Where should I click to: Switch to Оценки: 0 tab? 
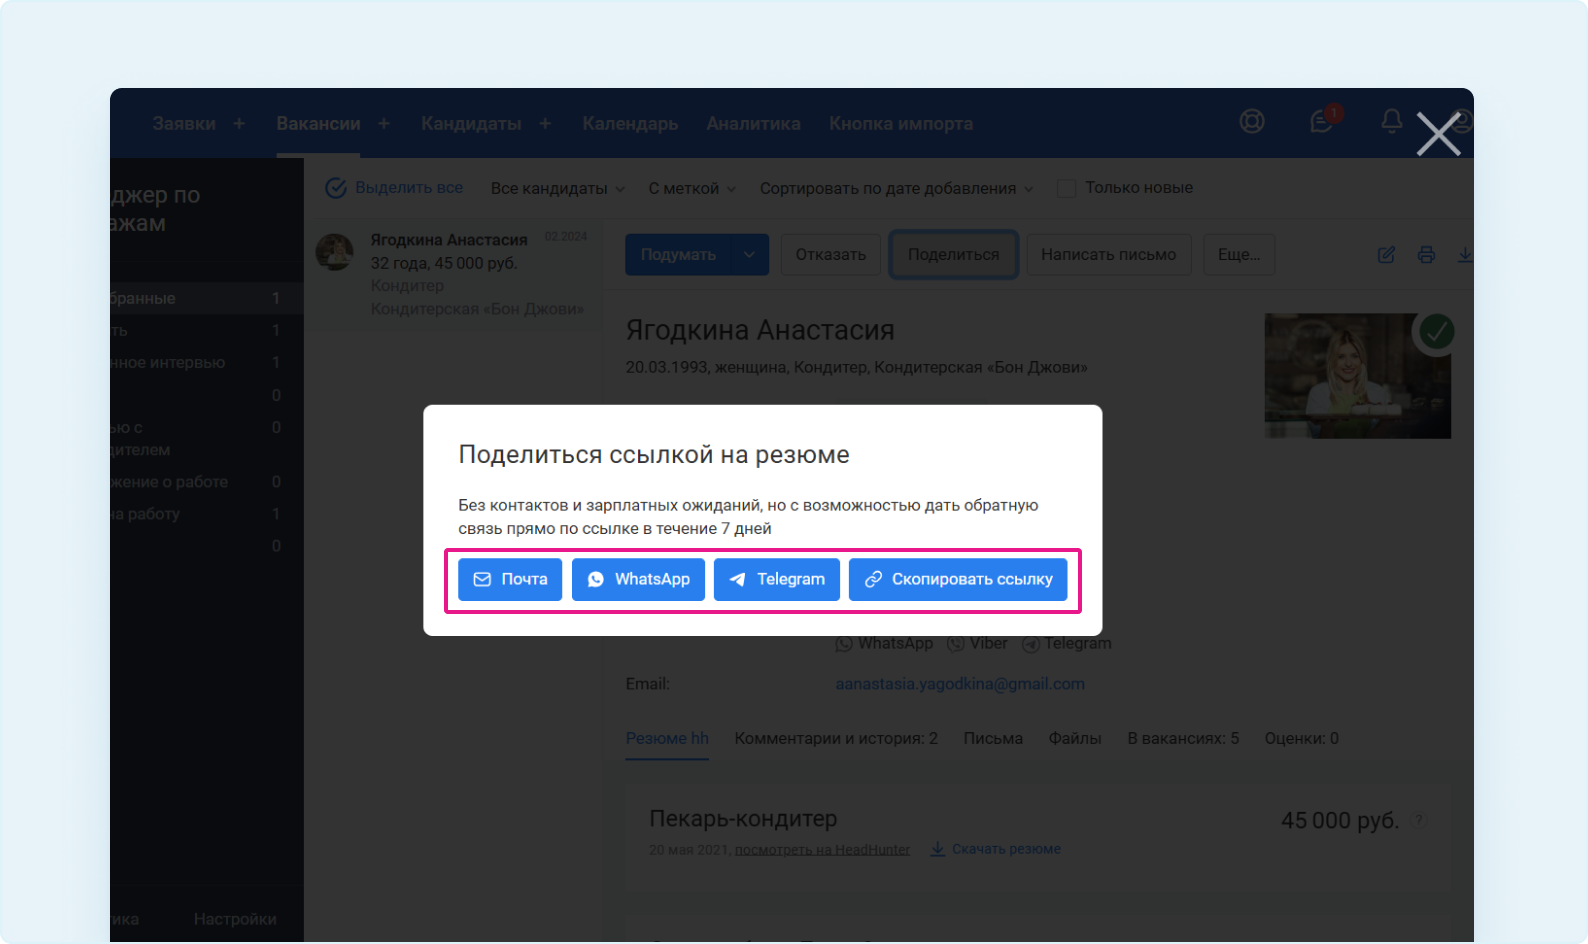(1301, 738)
